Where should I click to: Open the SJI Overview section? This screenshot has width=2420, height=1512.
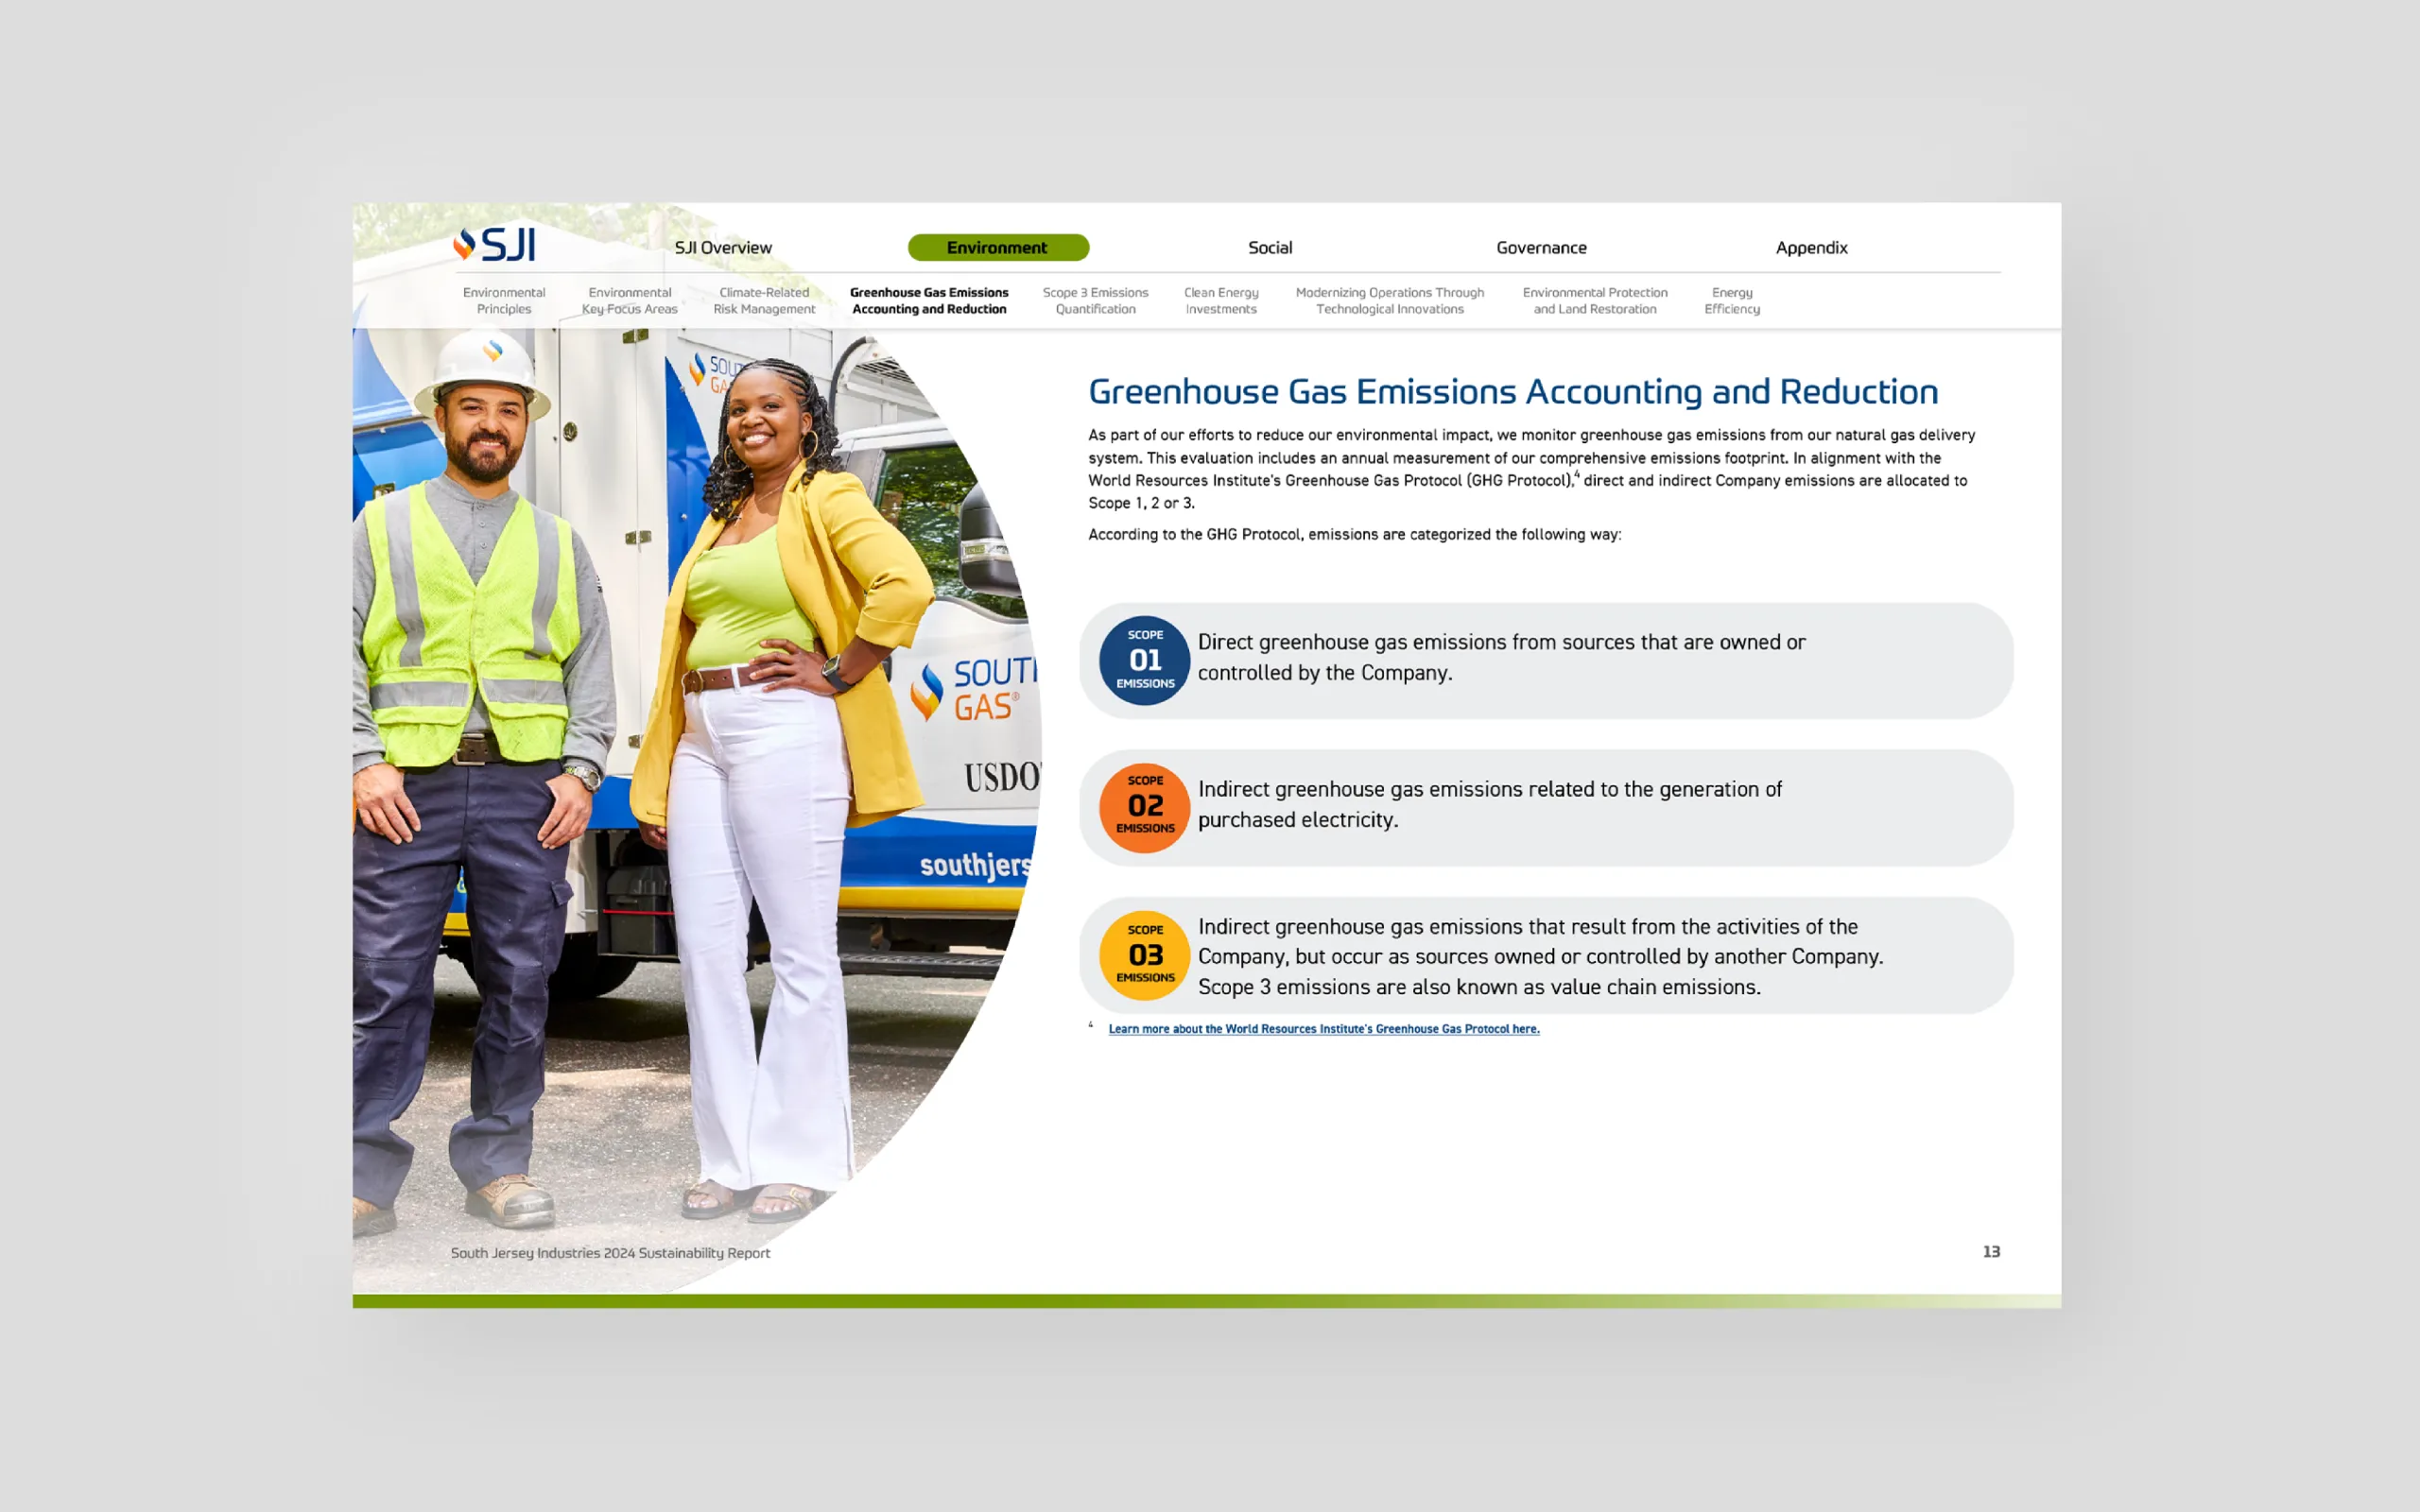[722, 247]
